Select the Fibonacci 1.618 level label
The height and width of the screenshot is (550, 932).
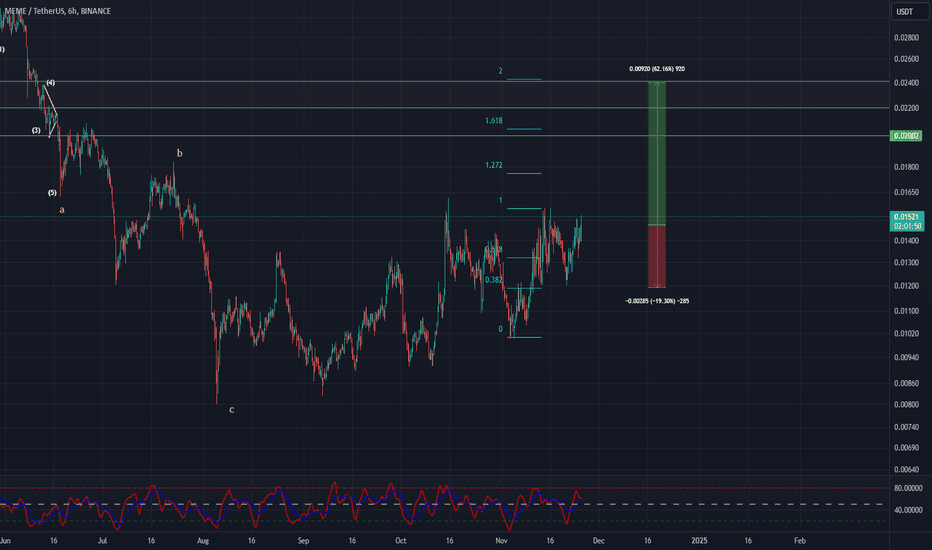click(x=493, y=121)
